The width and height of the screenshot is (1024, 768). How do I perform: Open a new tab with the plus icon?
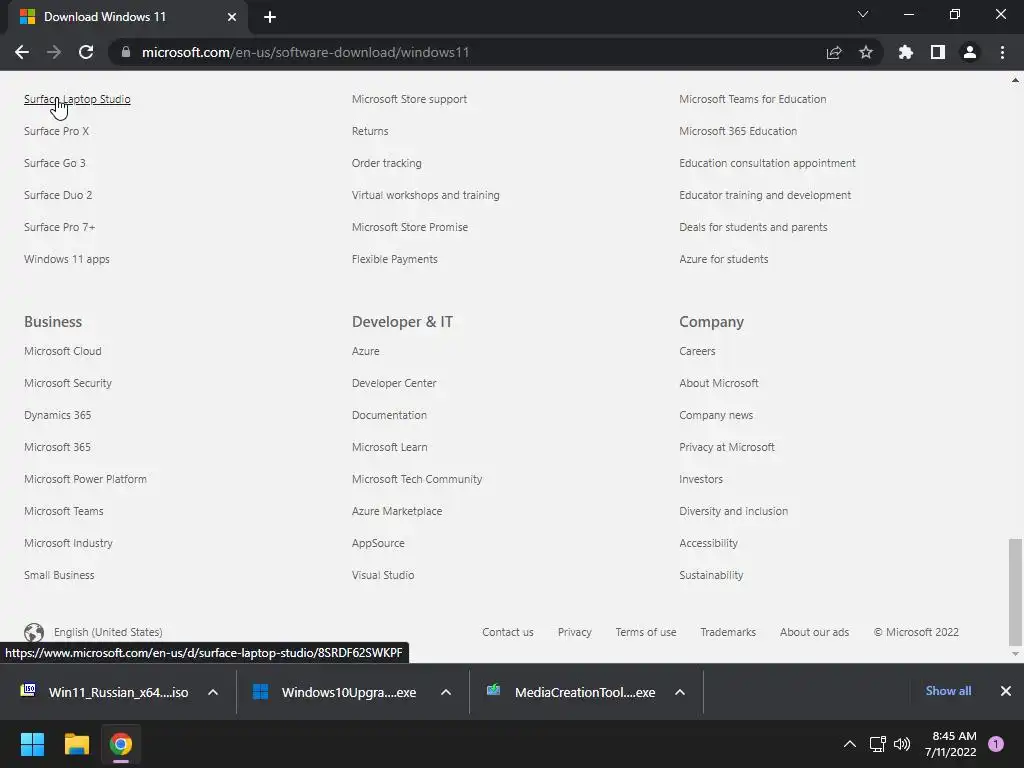point(270,17)
